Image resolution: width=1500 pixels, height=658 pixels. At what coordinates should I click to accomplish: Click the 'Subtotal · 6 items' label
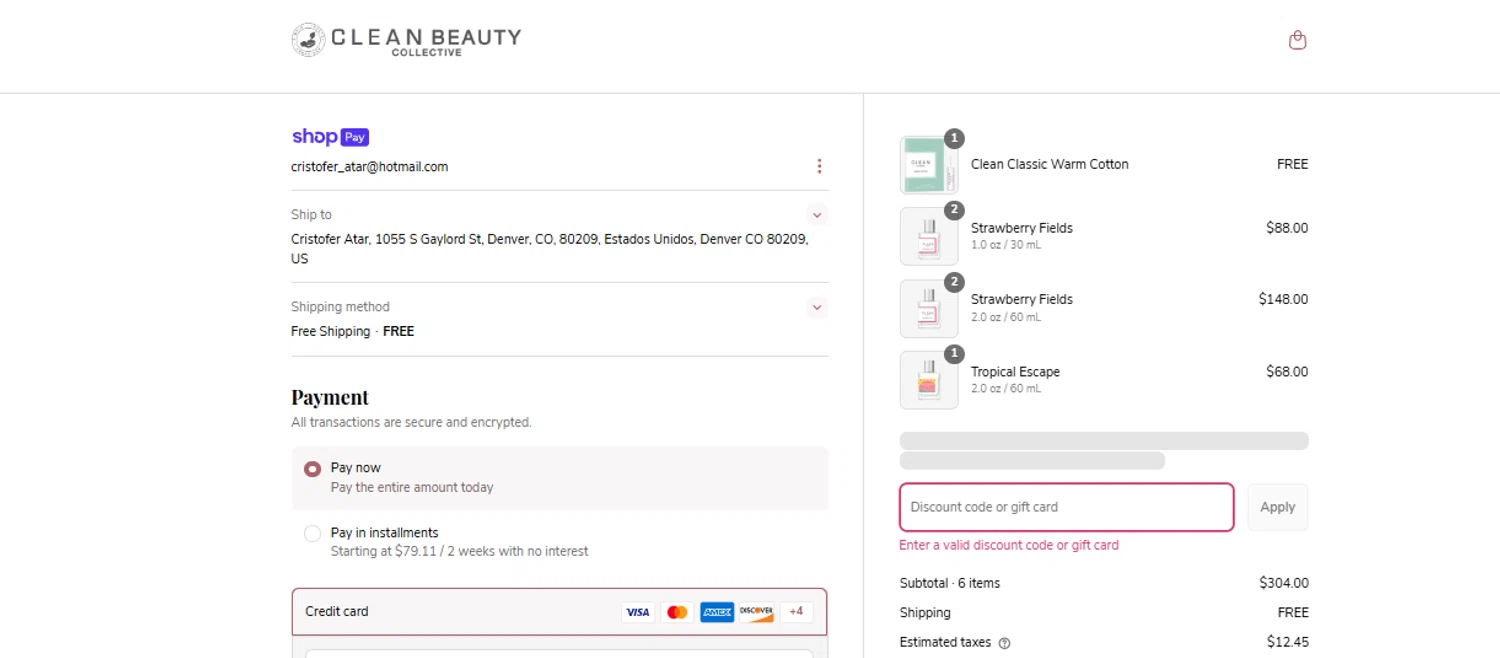(949, 583)
